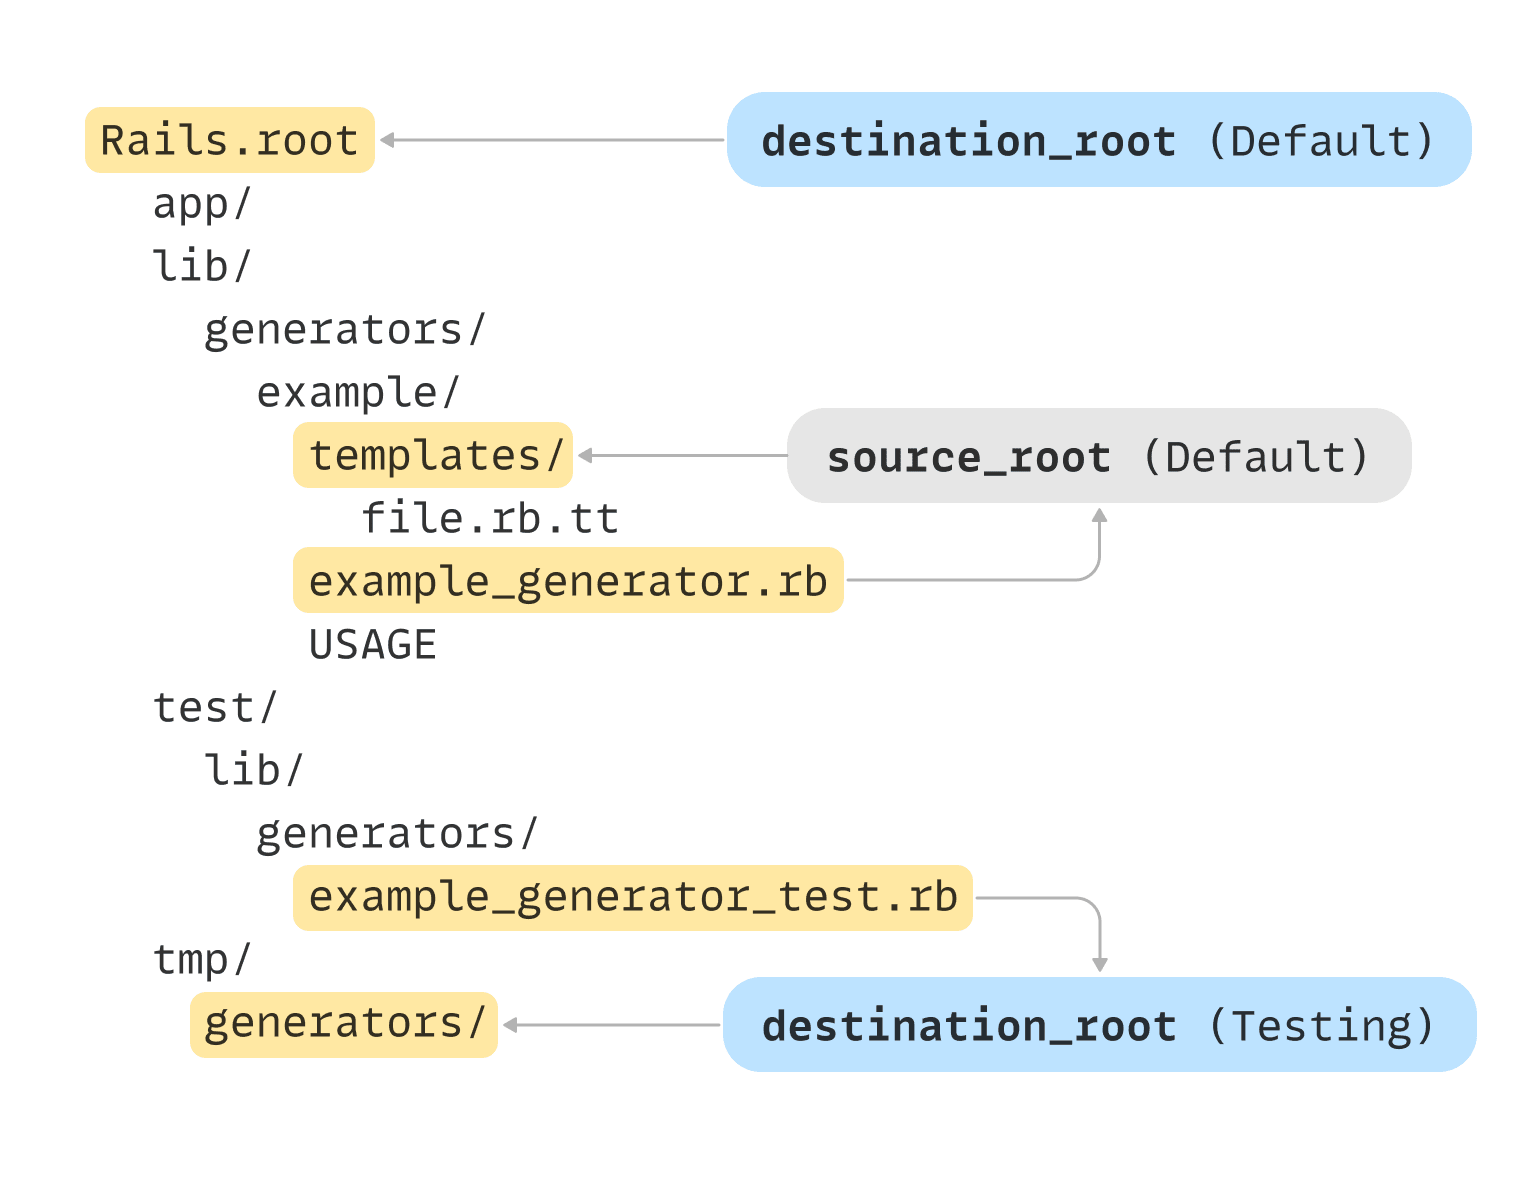Click lib/ under the test/ folder
This screenshot has height=1182, width=1532.
254,770
